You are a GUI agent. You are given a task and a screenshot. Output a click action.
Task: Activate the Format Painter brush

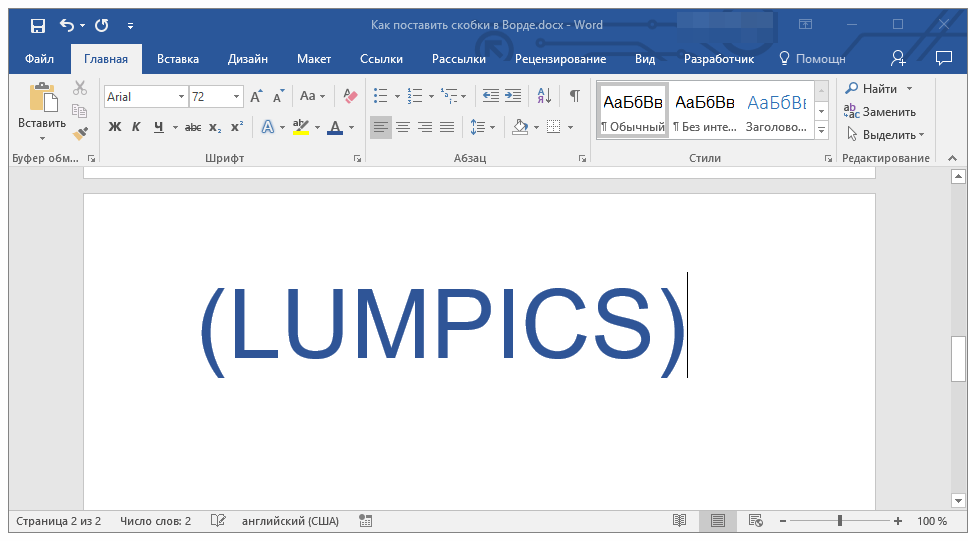point(80,133)
